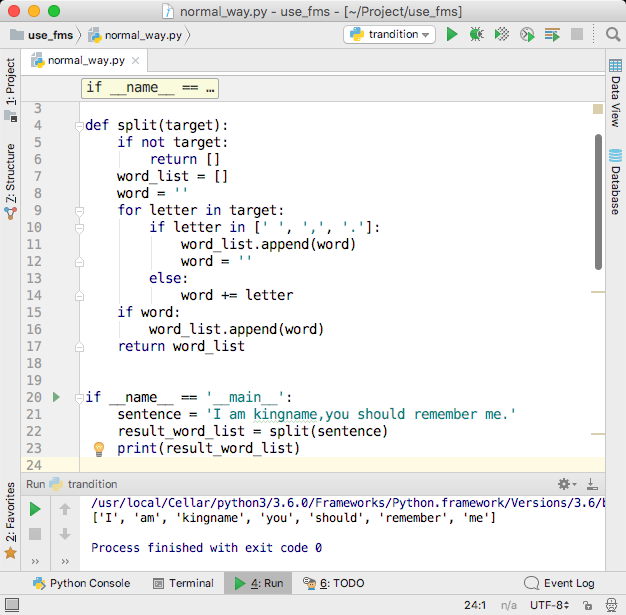Open the 6: TODO tool tab
The image size is (626, 615).
coord(334,583)
